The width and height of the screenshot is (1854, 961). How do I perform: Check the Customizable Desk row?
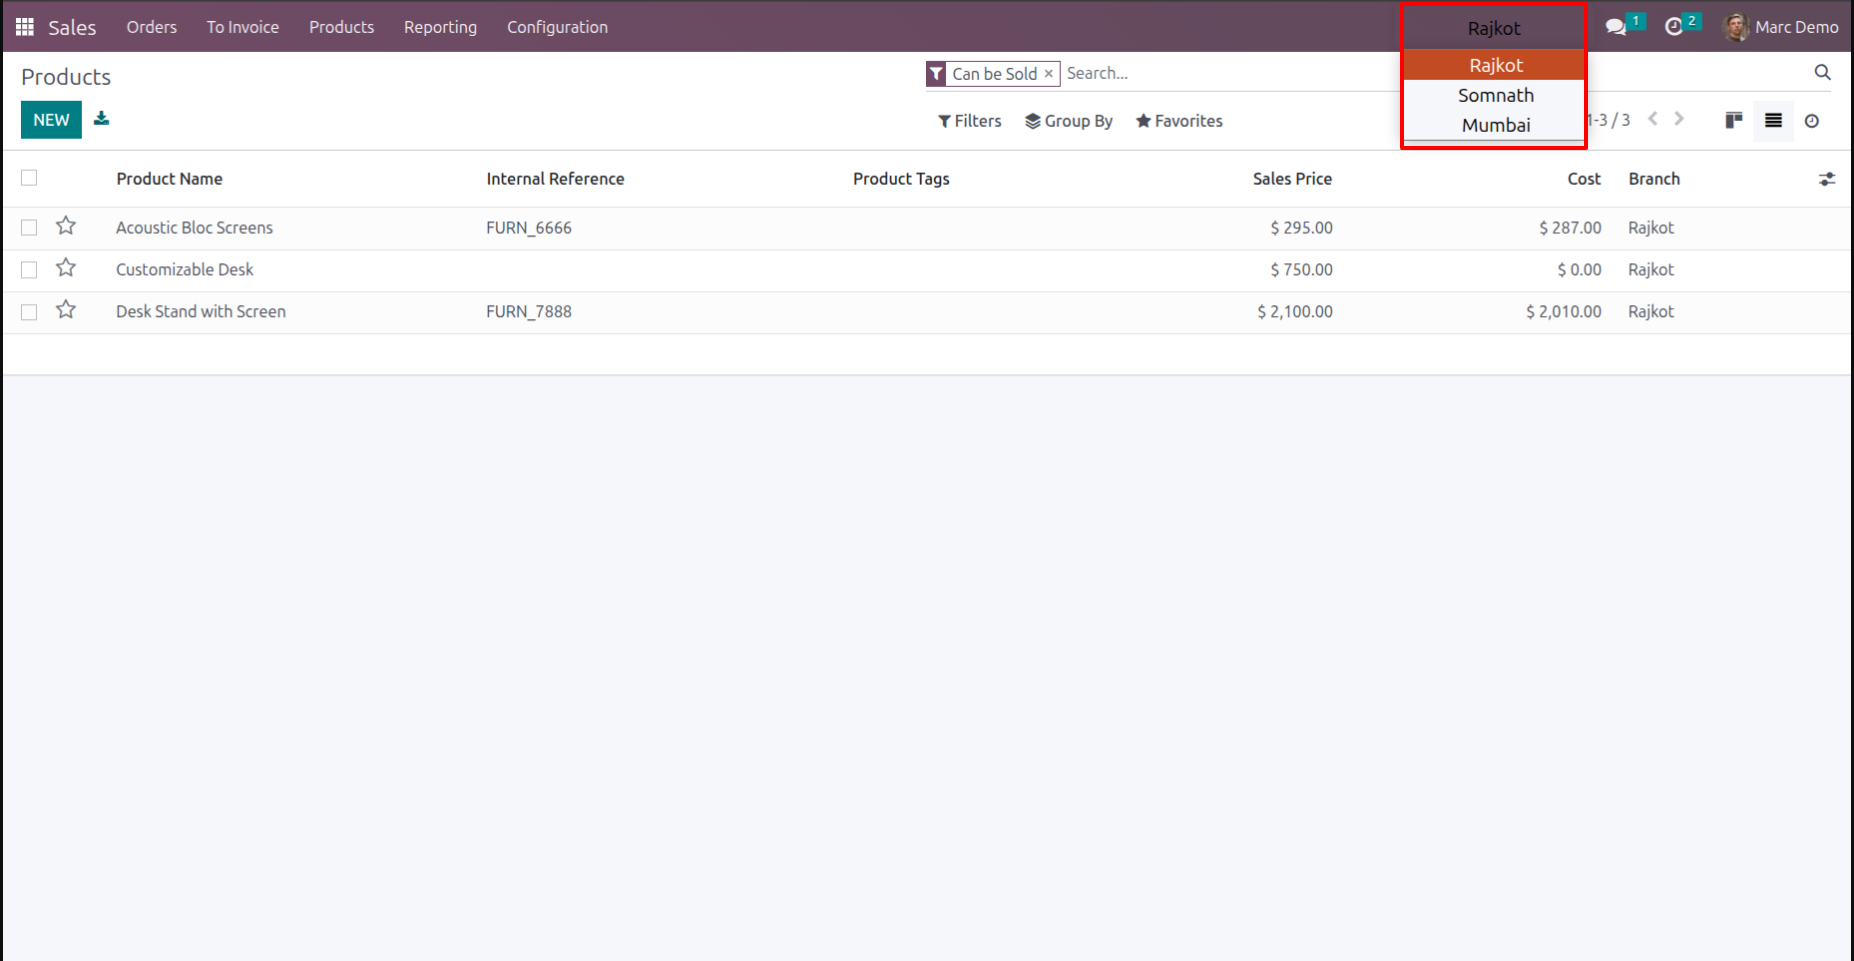pos(29,270)
